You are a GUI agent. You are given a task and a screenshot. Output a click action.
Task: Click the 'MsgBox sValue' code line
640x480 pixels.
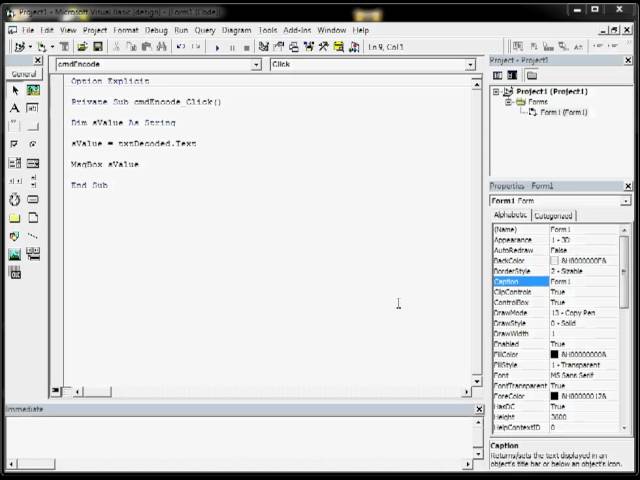pyautogui.click(x=105, y=164)
